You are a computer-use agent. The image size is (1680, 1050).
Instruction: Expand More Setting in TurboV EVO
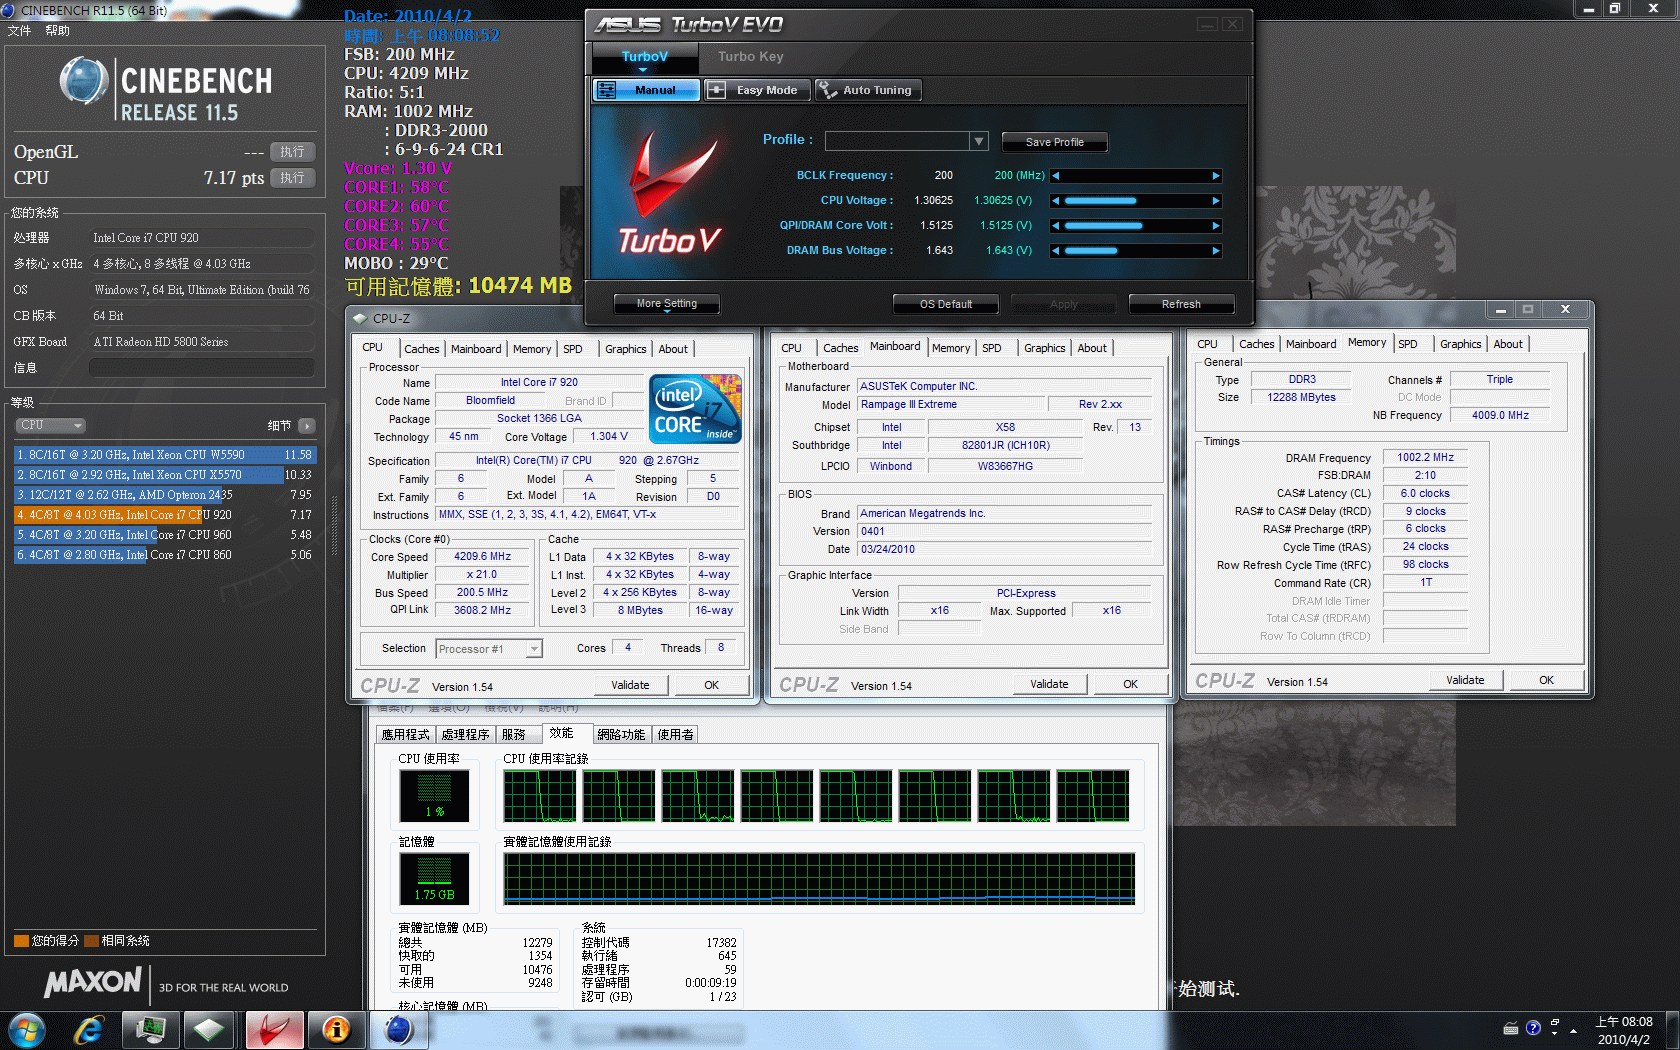pos(667,304)
